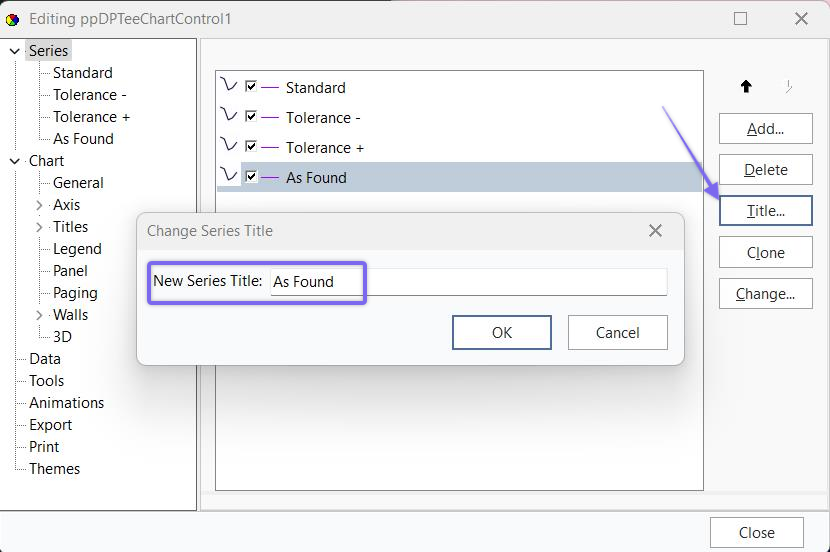Click the TeeChart editor window icon

pyautogui.click(x=14, y=19)
